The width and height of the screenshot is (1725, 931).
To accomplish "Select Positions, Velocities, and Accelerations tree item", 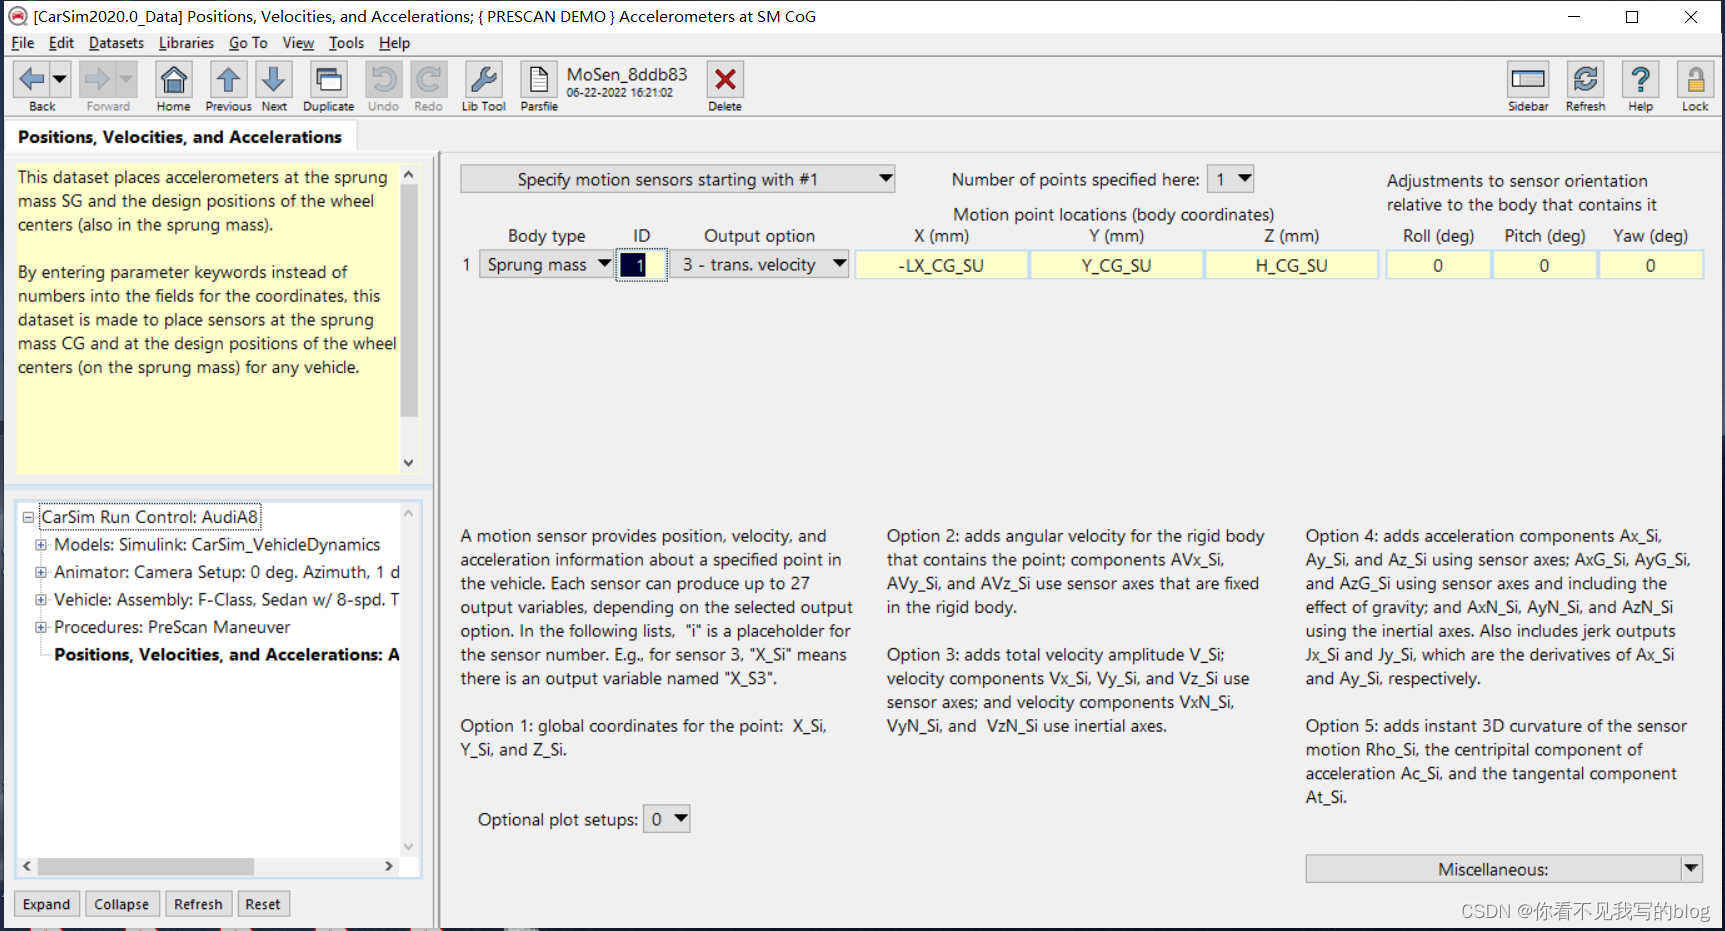I will 227,655.
